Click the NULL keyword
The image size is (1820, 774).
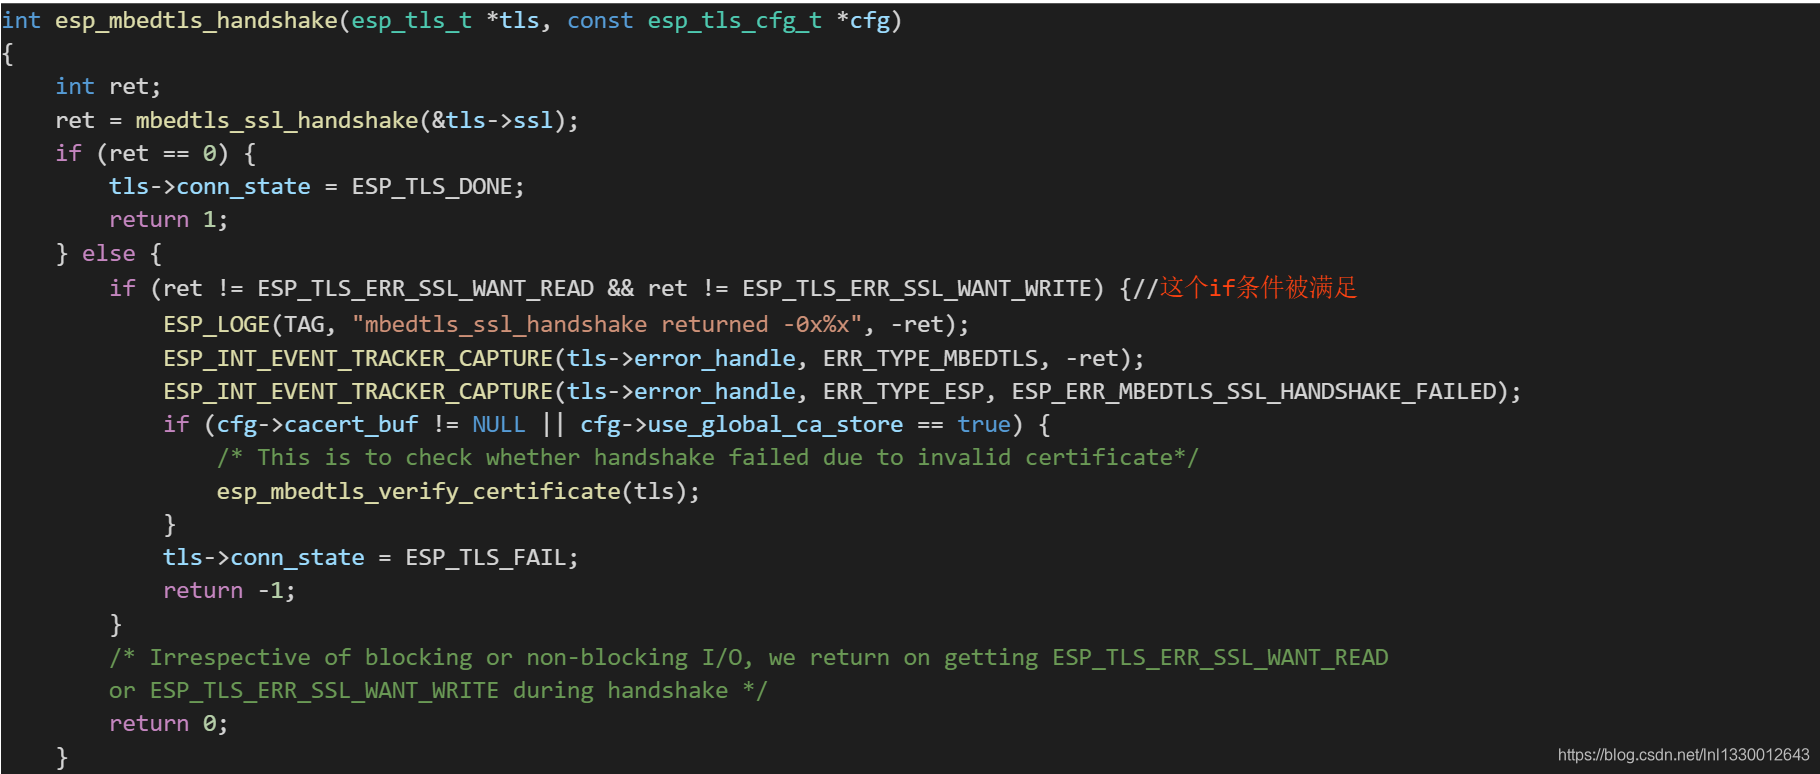point(498,425)
